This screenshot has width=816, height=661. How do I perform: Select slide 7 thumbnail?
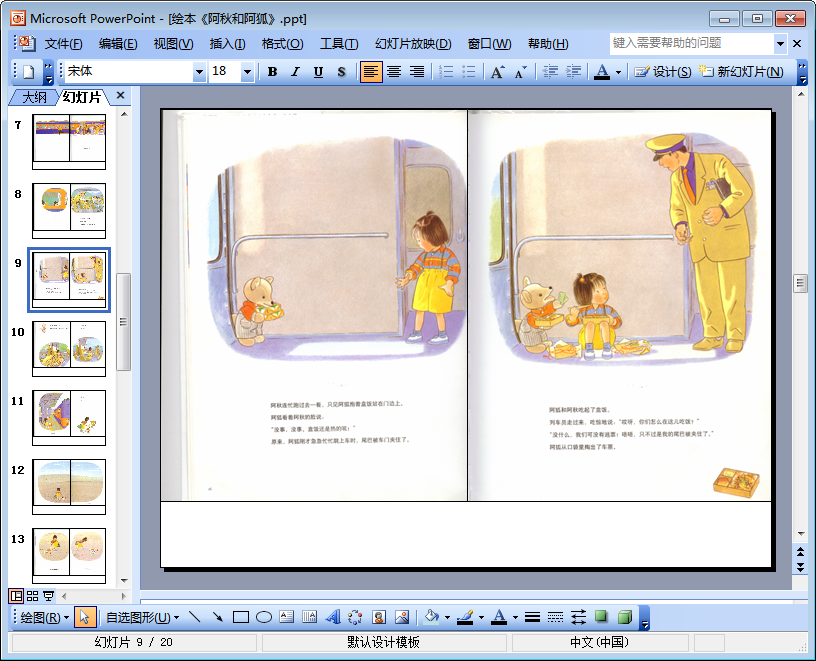(69, 142)
